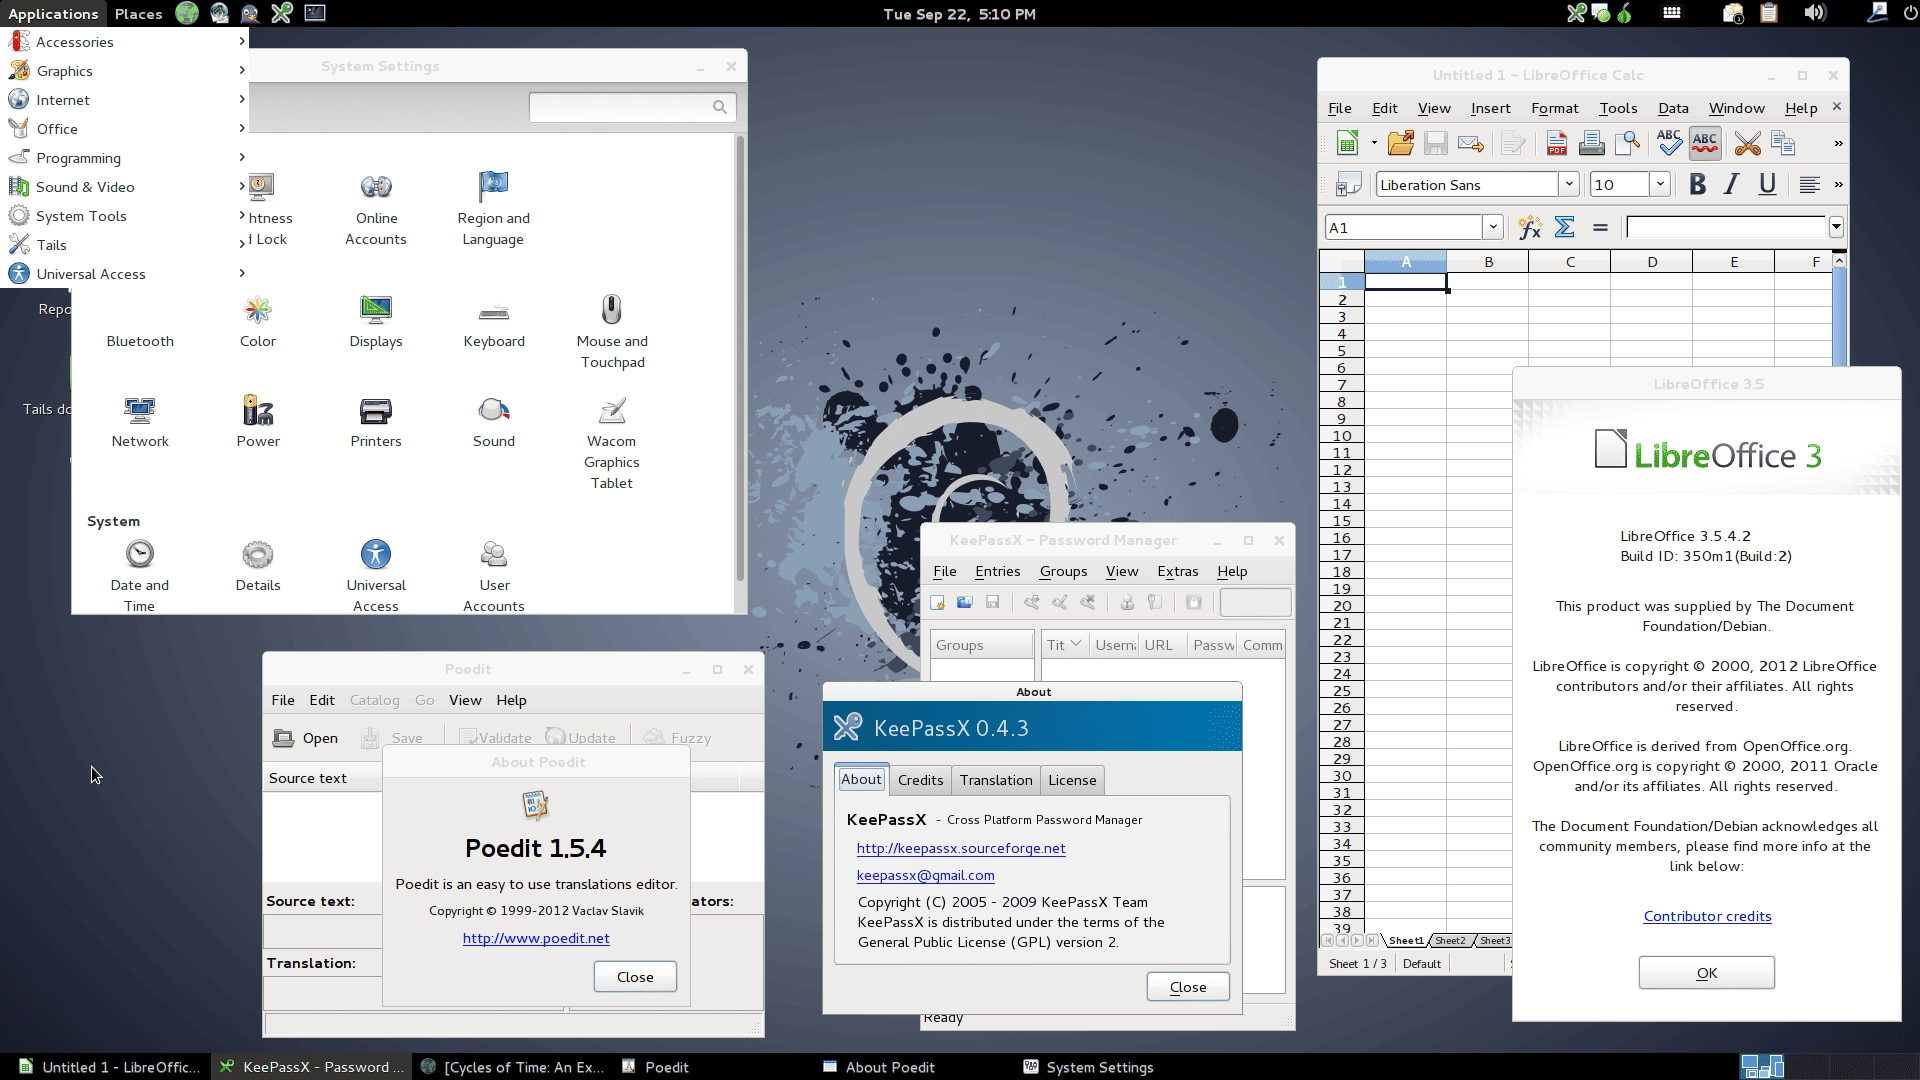Switch to the Credits tab in About KeePassX
1920x1080 pixels.
click(x=920, y=780)
